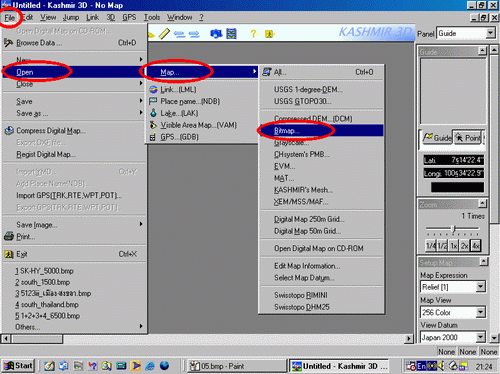Choose Bitmap from the Map submenu
Viewport: 500px width, 374px height.
pyautogui.click(x=321, y=131)
